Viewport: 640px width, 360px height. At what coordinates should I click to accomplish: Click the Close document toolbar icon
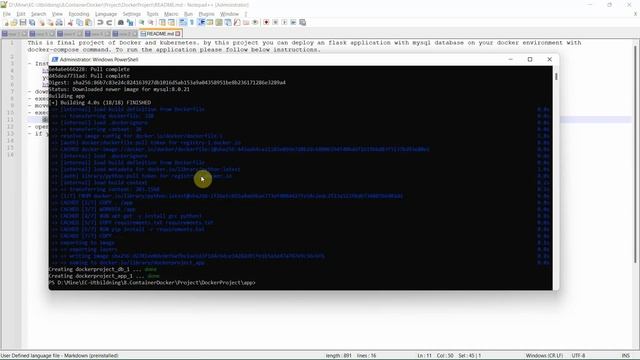point(41,22)
